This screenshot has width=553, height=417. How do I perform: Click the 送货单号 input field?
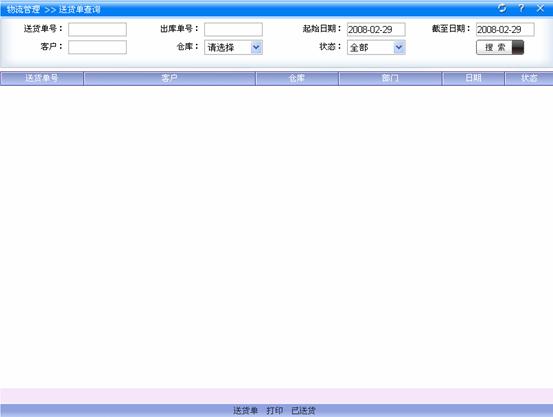pyautogui.click(x=97, y=29)
